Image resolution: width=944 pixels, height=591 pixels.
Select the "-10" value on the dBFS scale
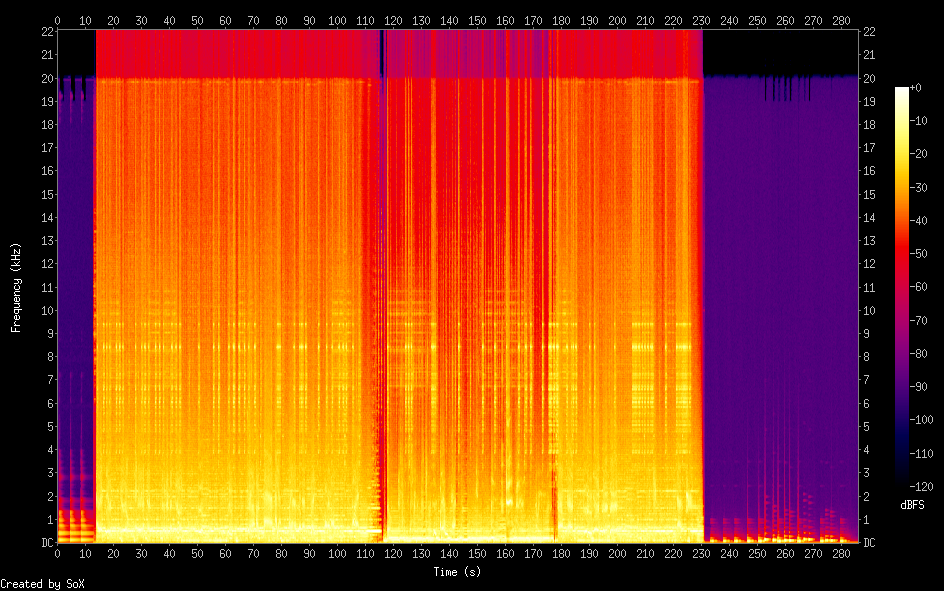coord(918,121)
